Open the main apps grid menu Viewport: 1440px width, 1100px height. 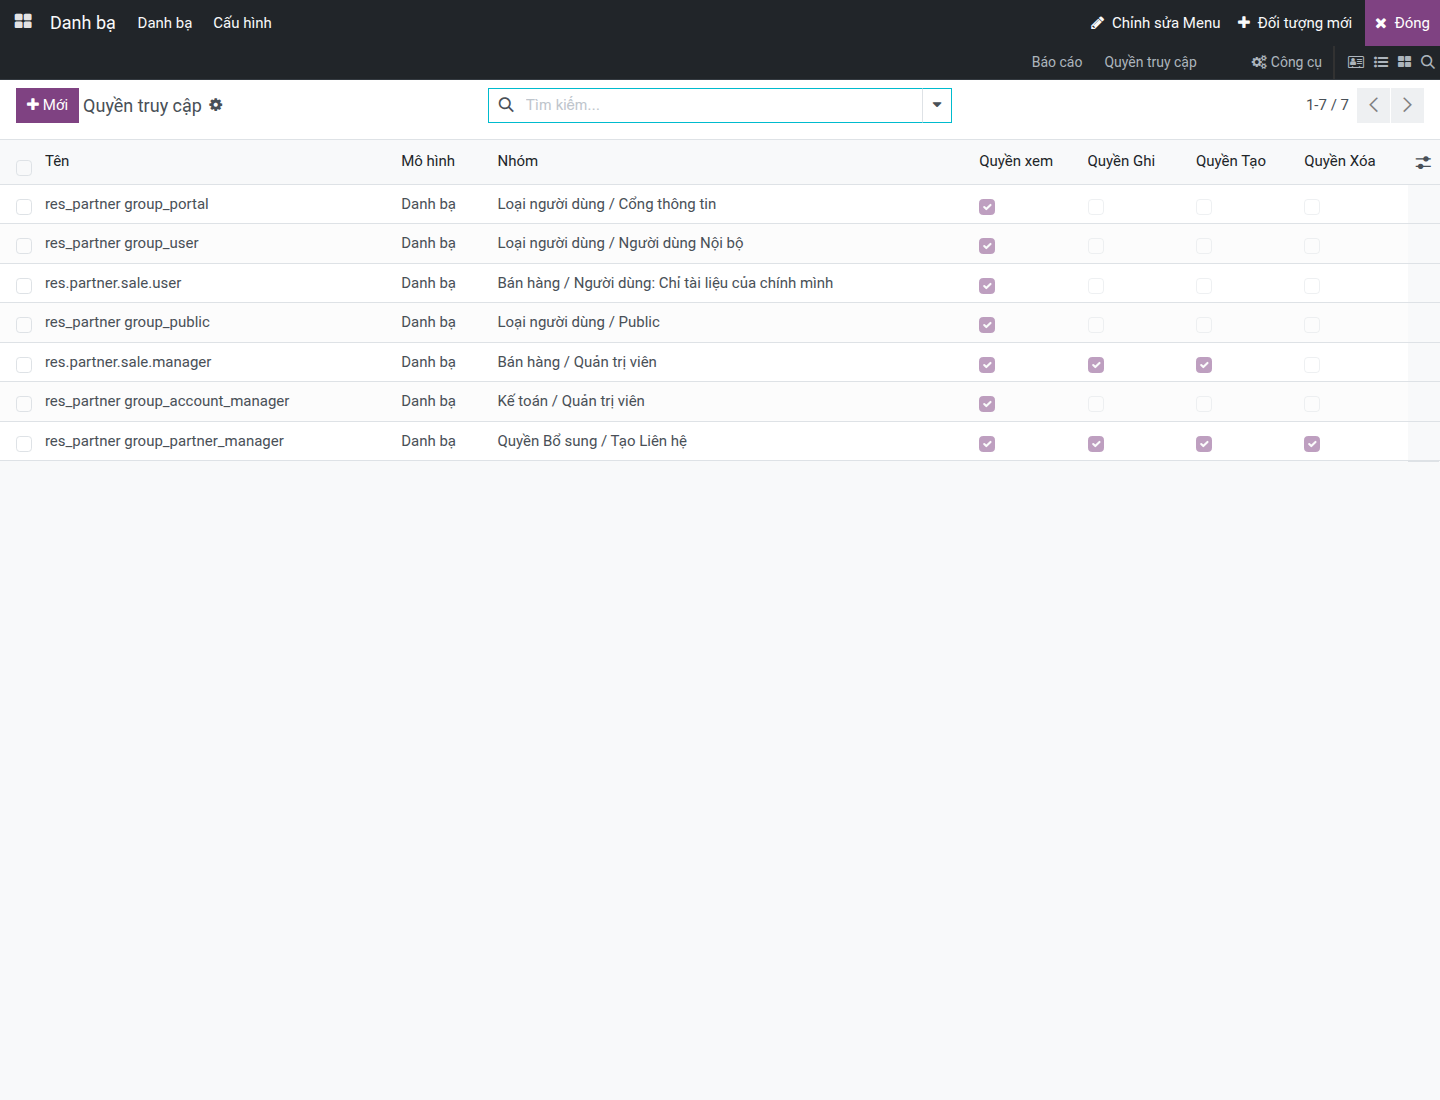pyautogui.click(x=23, y=22)
